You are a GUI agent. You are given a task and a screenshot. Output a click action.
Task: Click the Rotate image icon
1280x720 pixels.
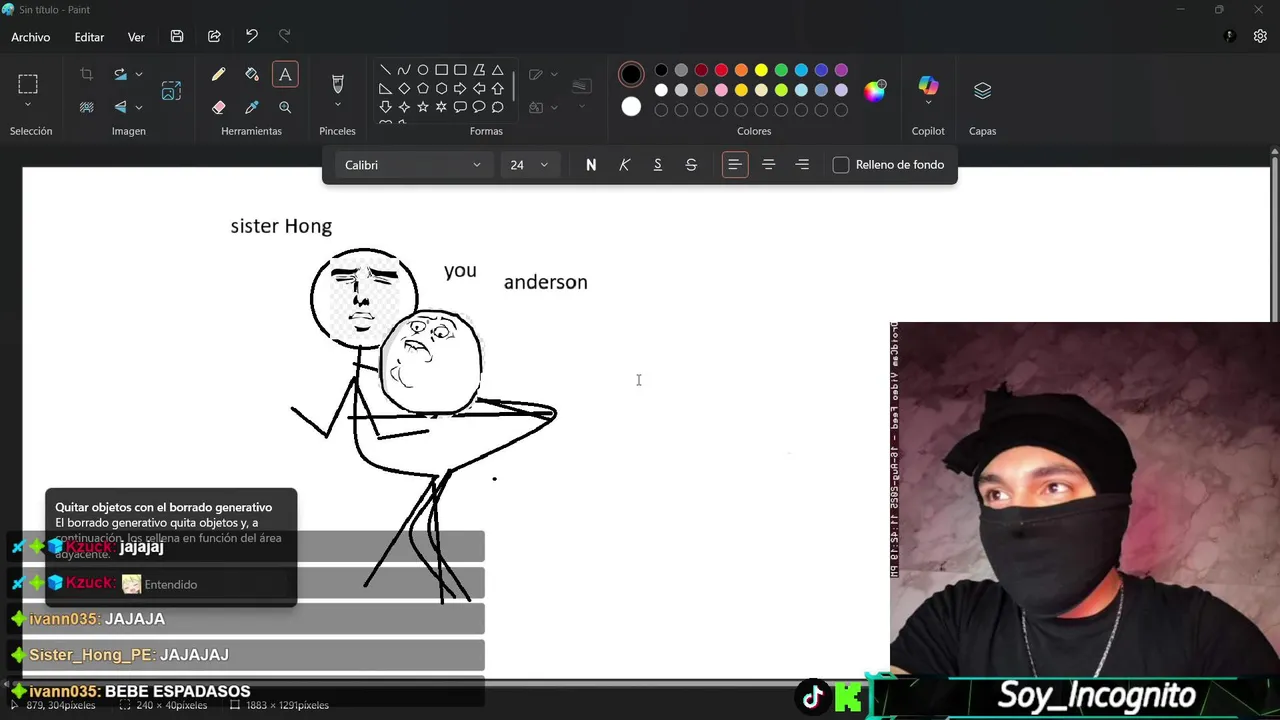tap(120, 74)
